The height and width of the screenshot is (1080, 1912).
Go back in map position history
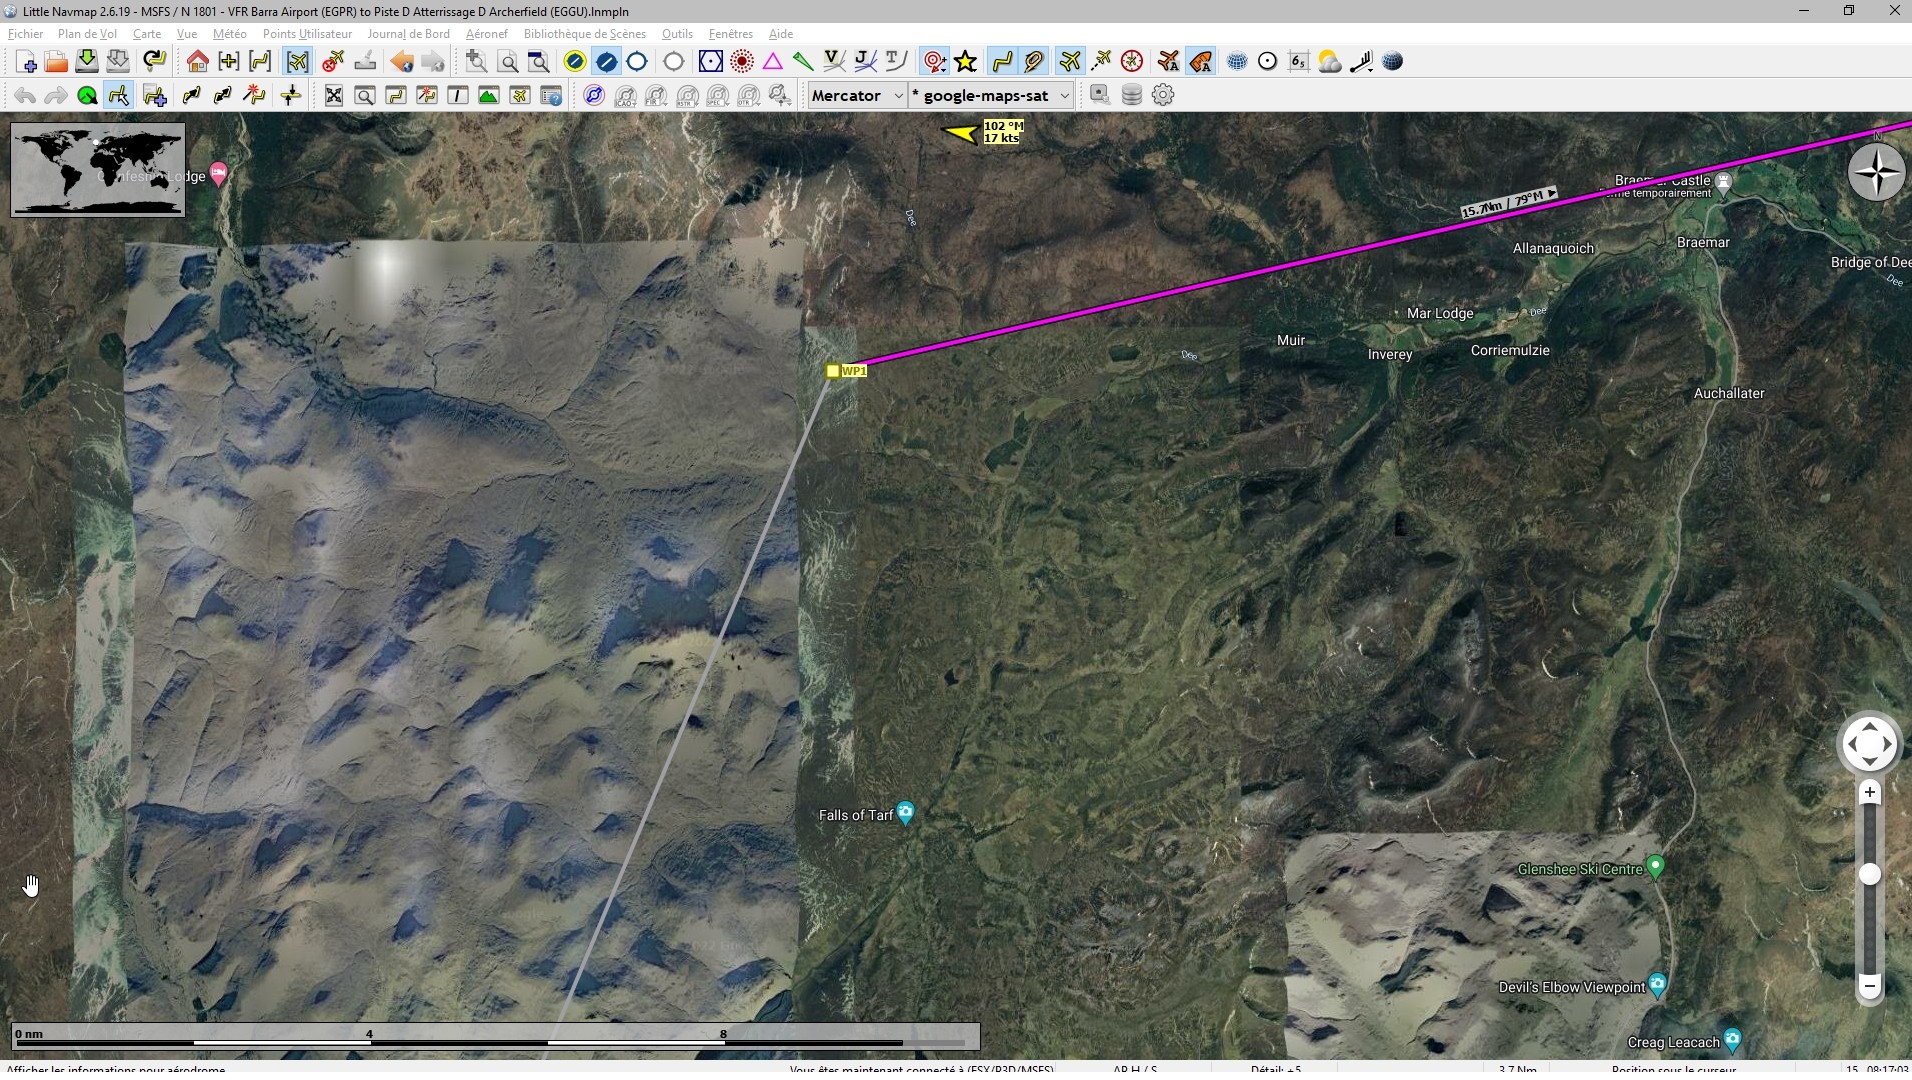pyautogui.click(x=402, y=62)
